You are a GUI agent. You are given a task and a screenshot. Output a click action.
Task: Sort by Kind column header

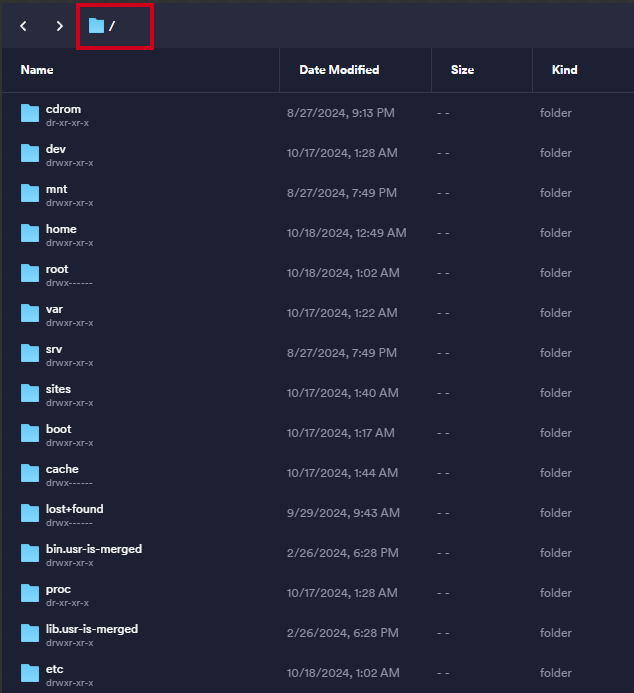564,70
